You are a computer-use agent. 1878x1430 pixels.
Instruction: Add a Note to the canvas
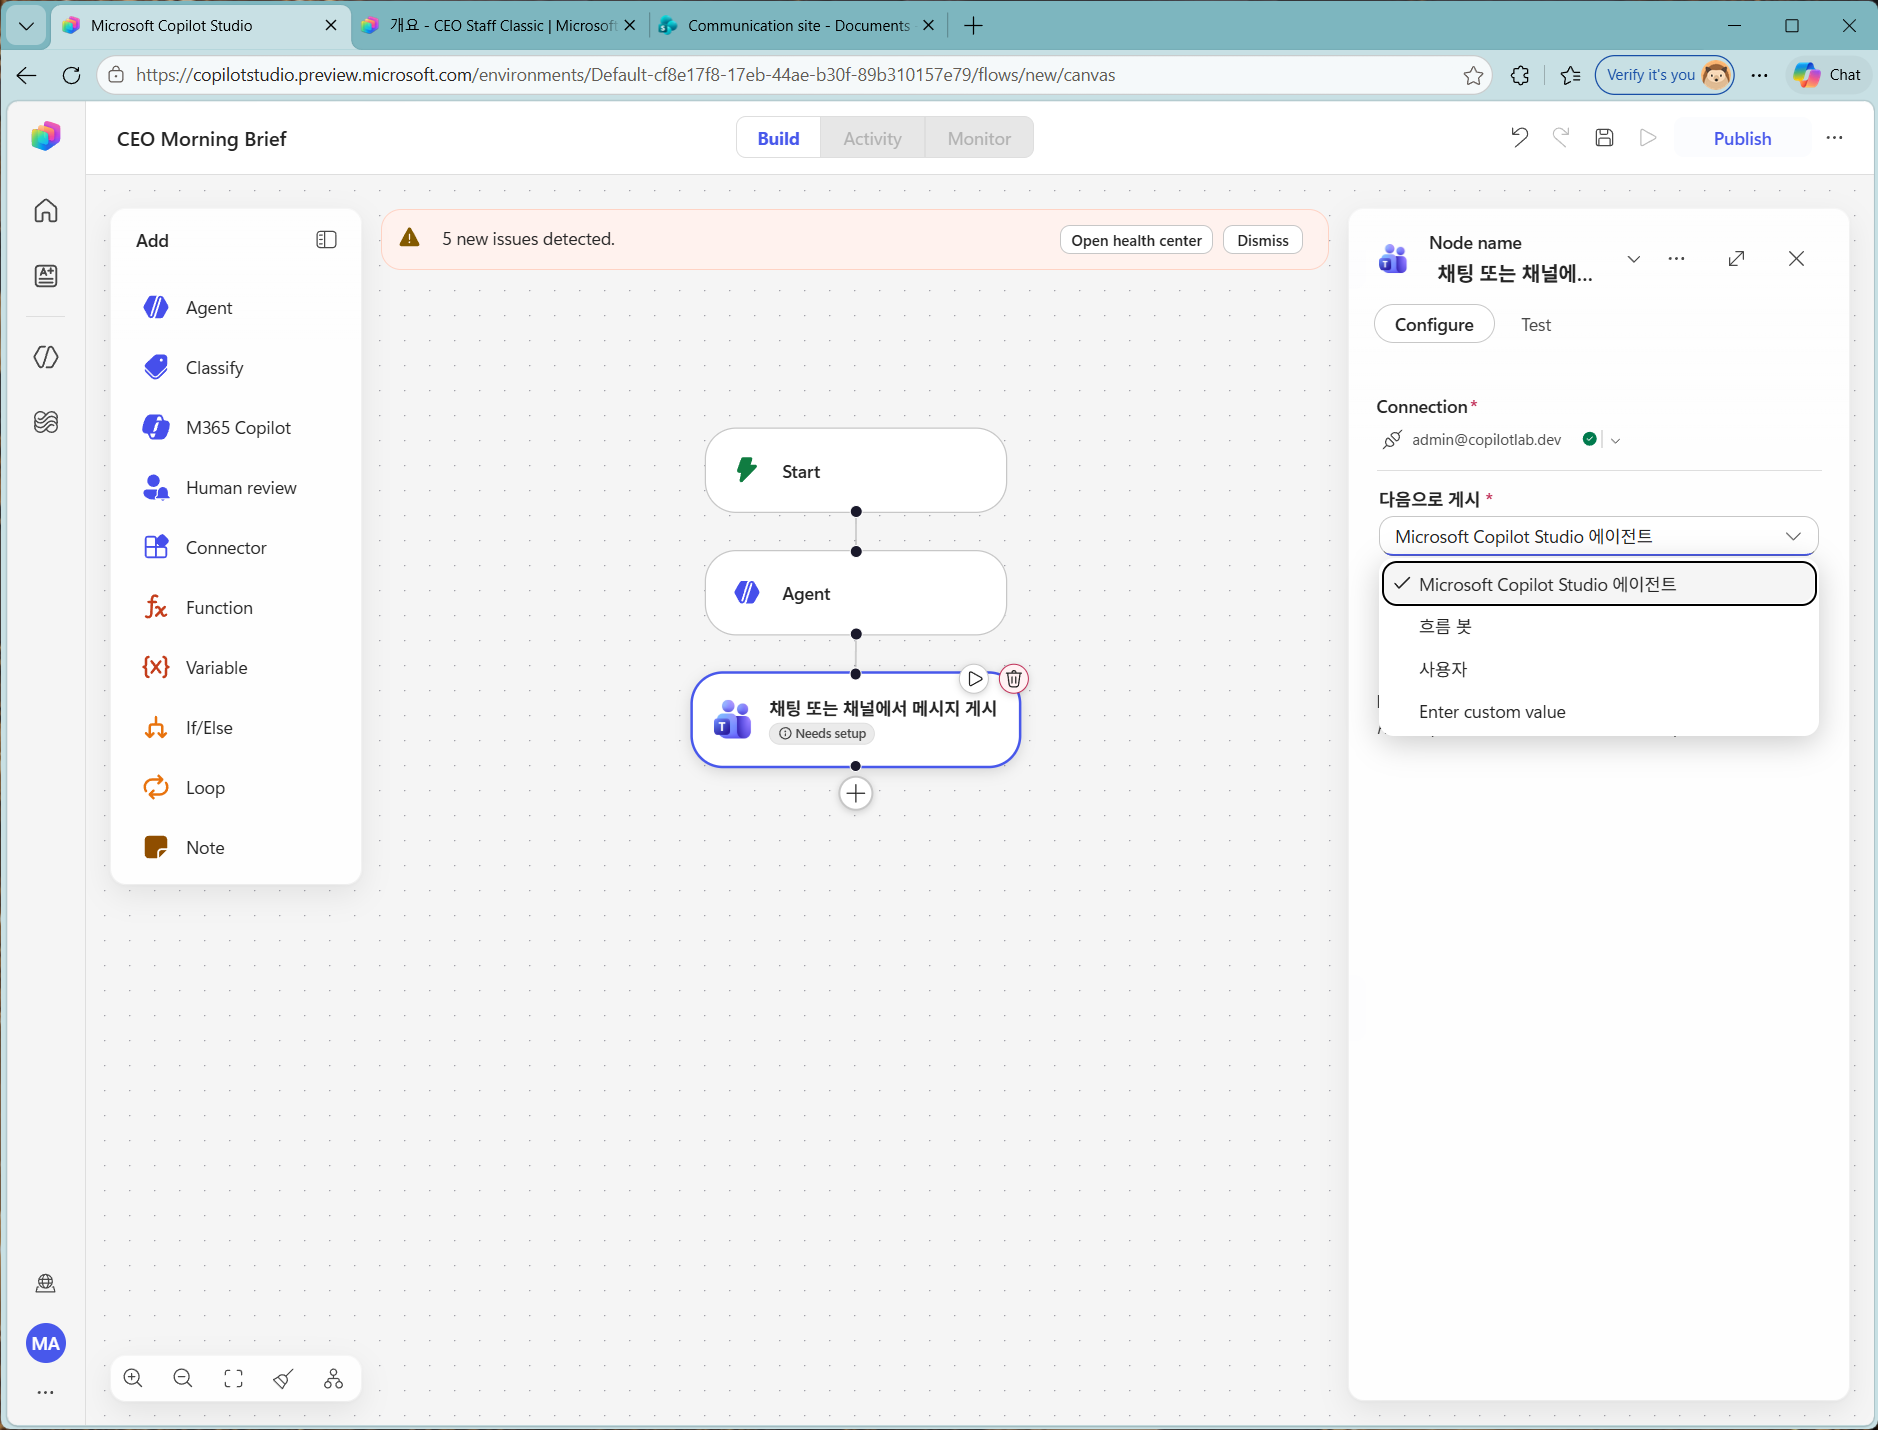236,848
